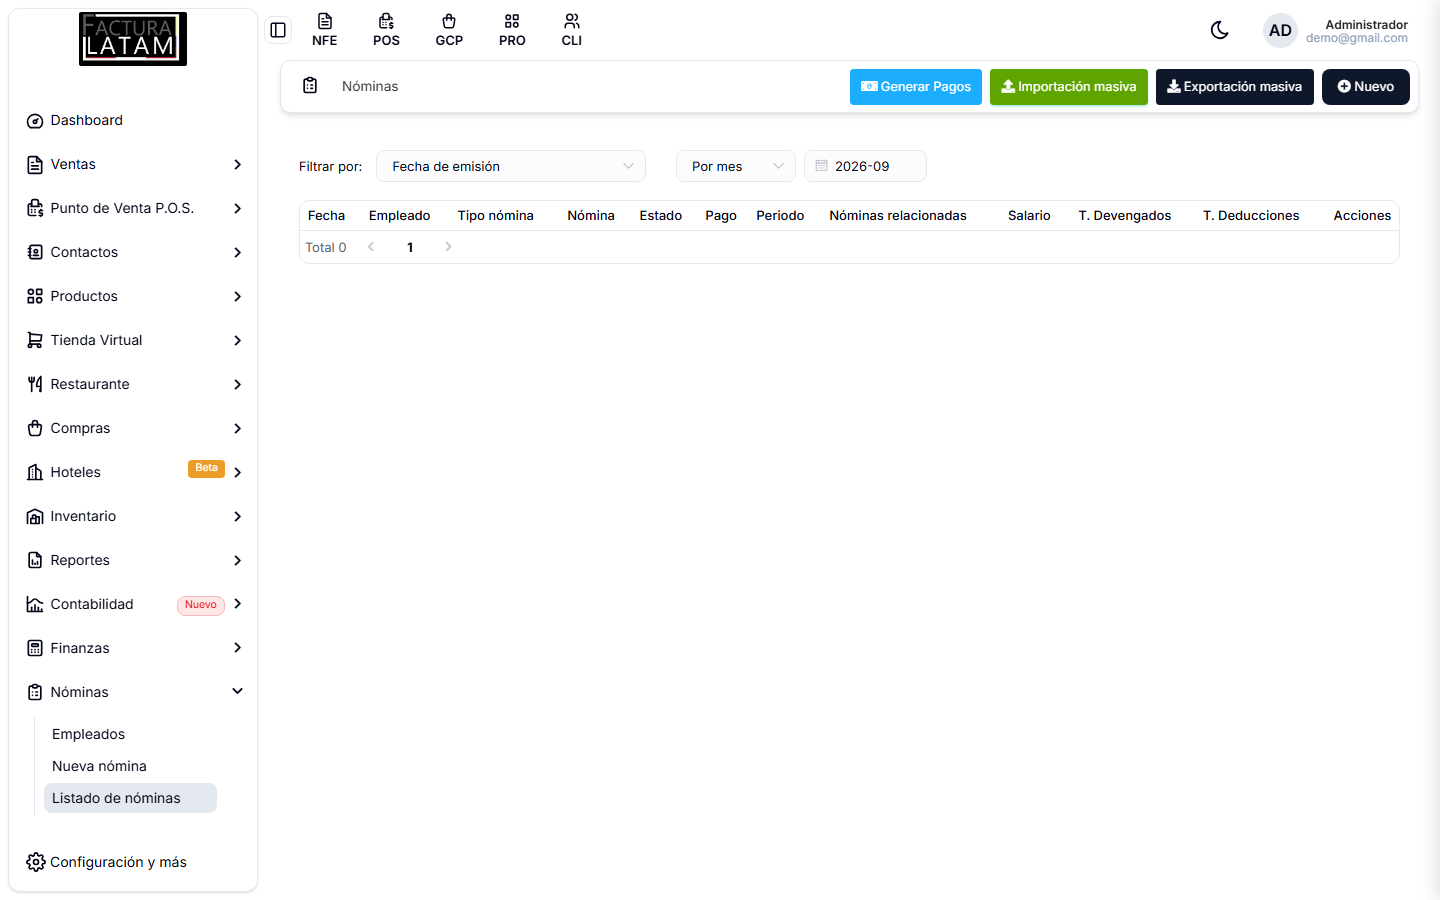
Task: Click the Generar Pagos button
Action: (x=916, y=87)
